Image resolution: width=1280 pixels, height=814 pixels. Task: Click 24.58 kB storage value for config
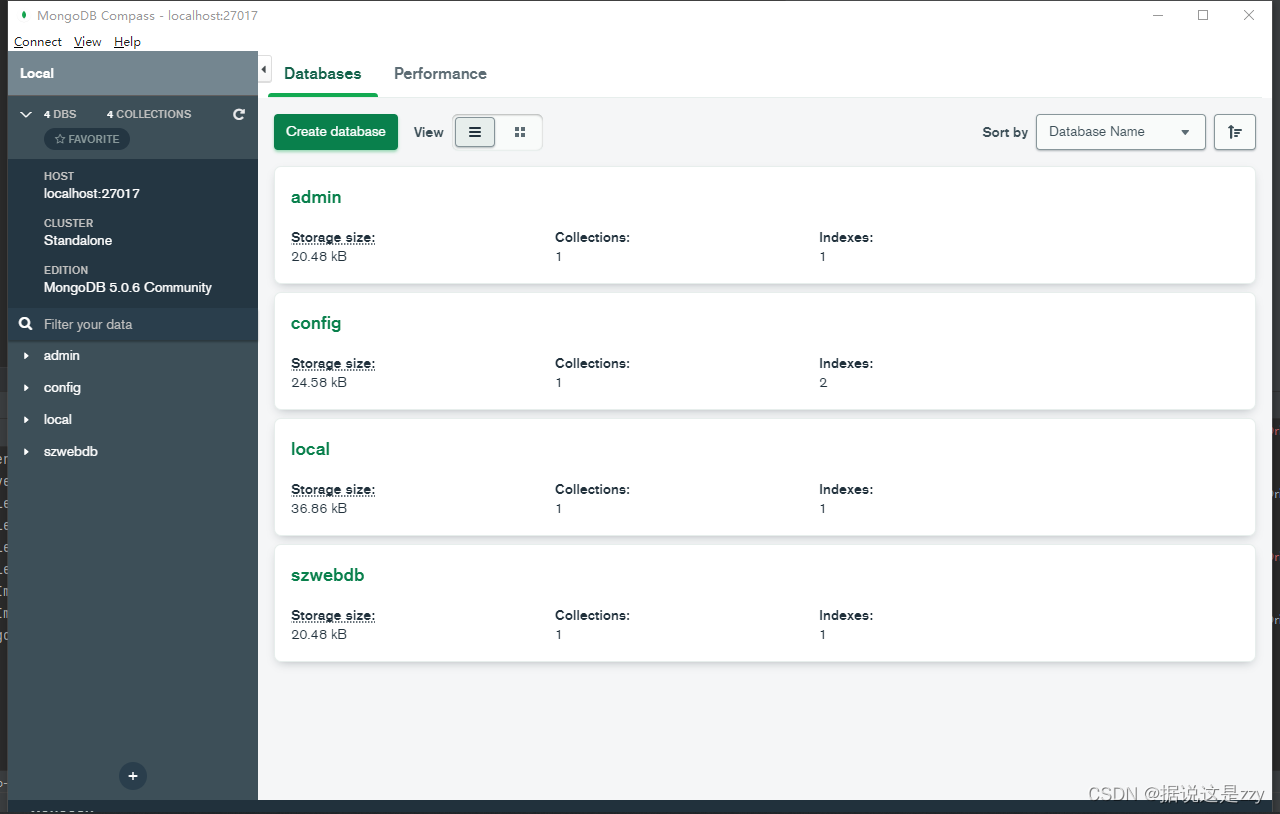(319, 383)
